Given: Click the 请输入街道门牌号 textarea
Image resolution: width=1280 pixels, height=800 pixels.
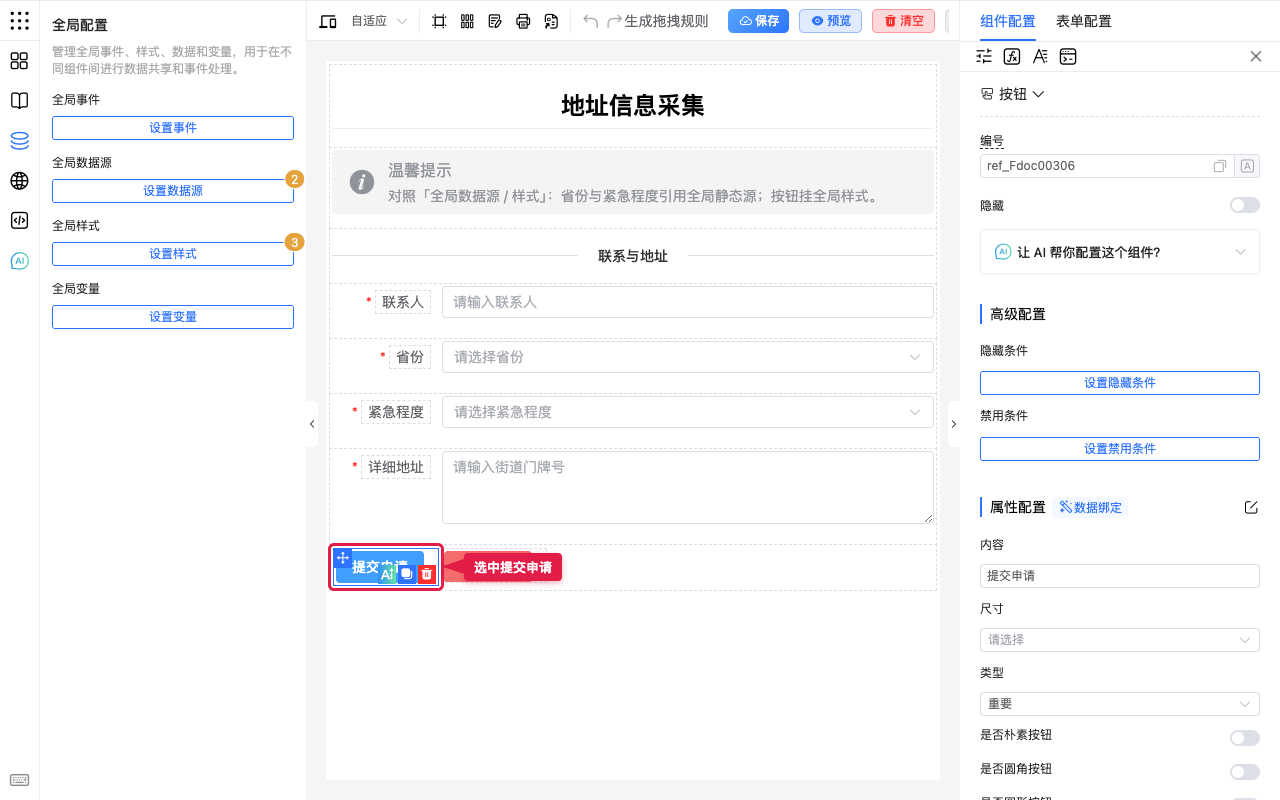Looking at the screenshot, I should pos(688,487).
